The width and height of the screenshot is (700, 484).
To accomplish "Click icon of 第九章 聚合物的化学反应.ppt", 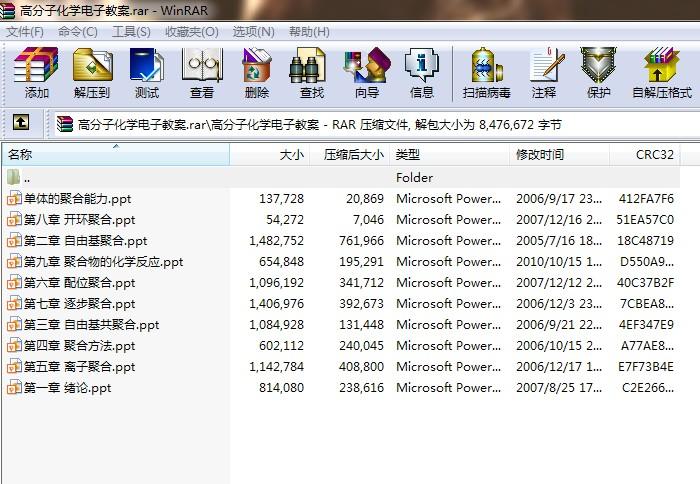I will [x=14, y=261].
